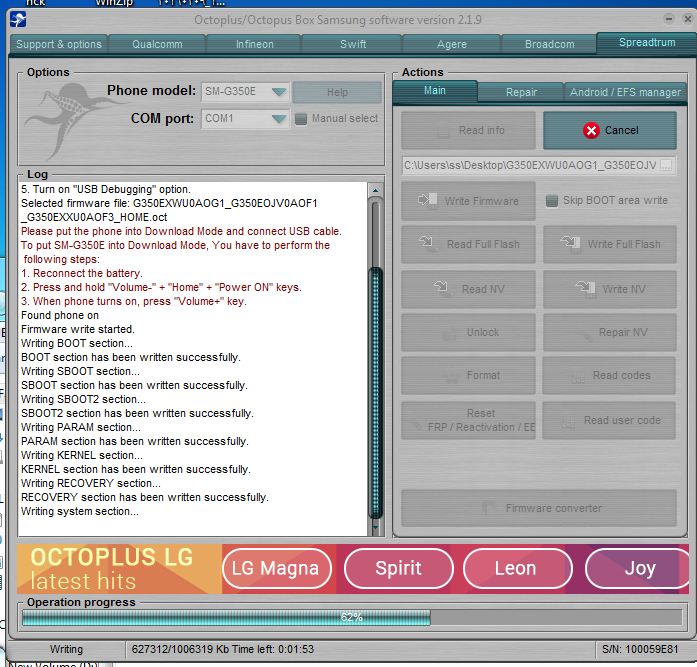Click the Write Full Flash icon
697x667 pixels.
pyautogui.click(x=570, y=244)
